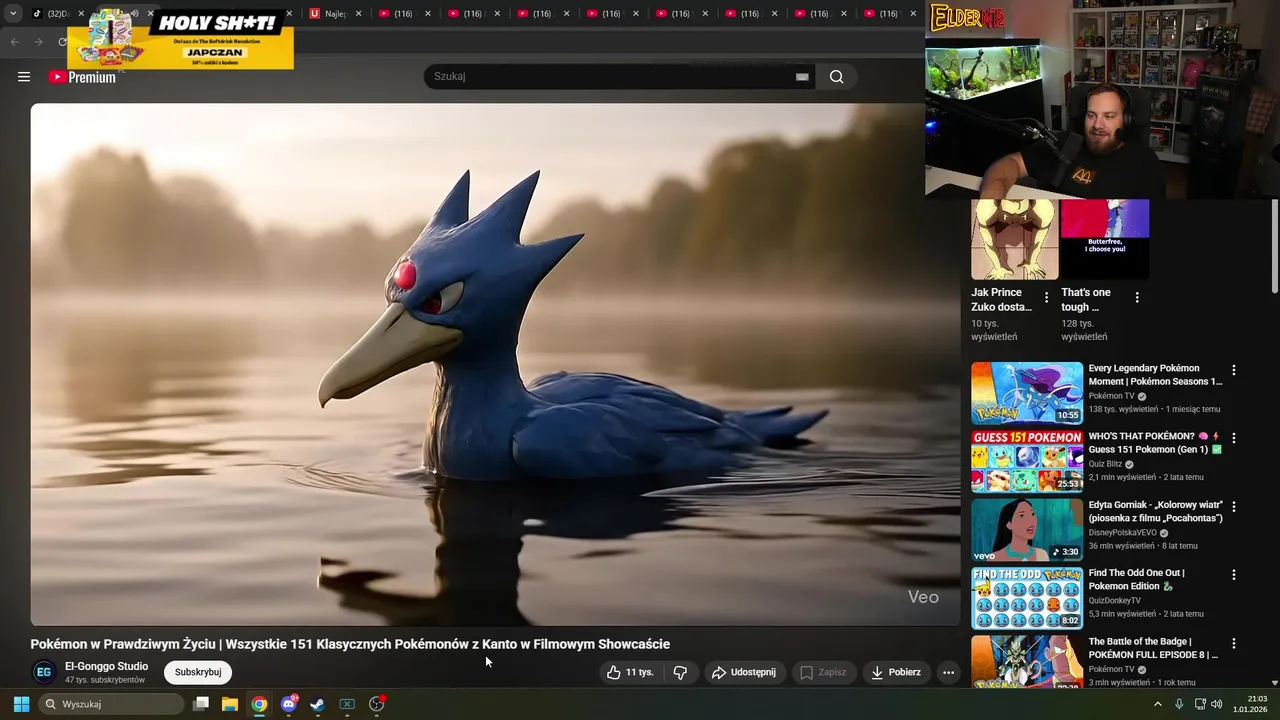This screenshot has height=720, width=1280.
Task: Subscribe with the Subskrybuj button
Action: click(198, 672)
